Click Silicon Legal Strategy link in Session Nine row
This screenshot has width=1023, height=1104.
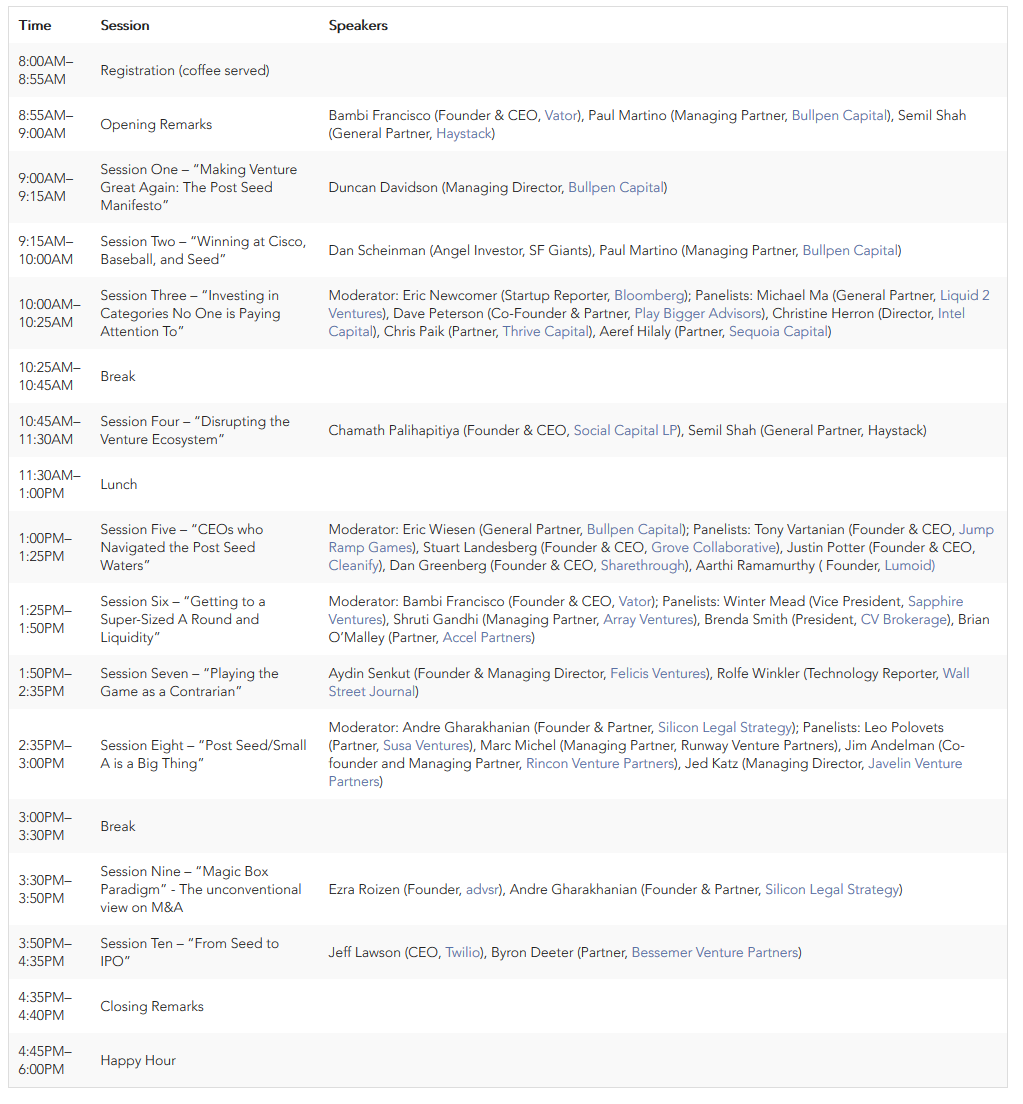point(832,890)
